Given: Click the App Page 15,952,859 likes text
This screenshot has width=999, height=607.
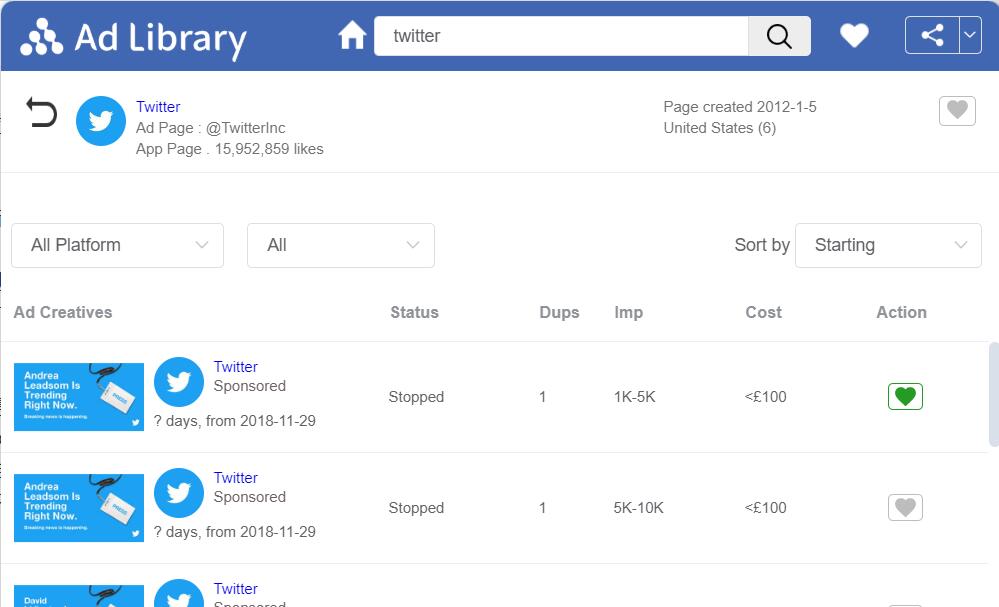Looking at the screenshot, I should (x=229, y=149).
